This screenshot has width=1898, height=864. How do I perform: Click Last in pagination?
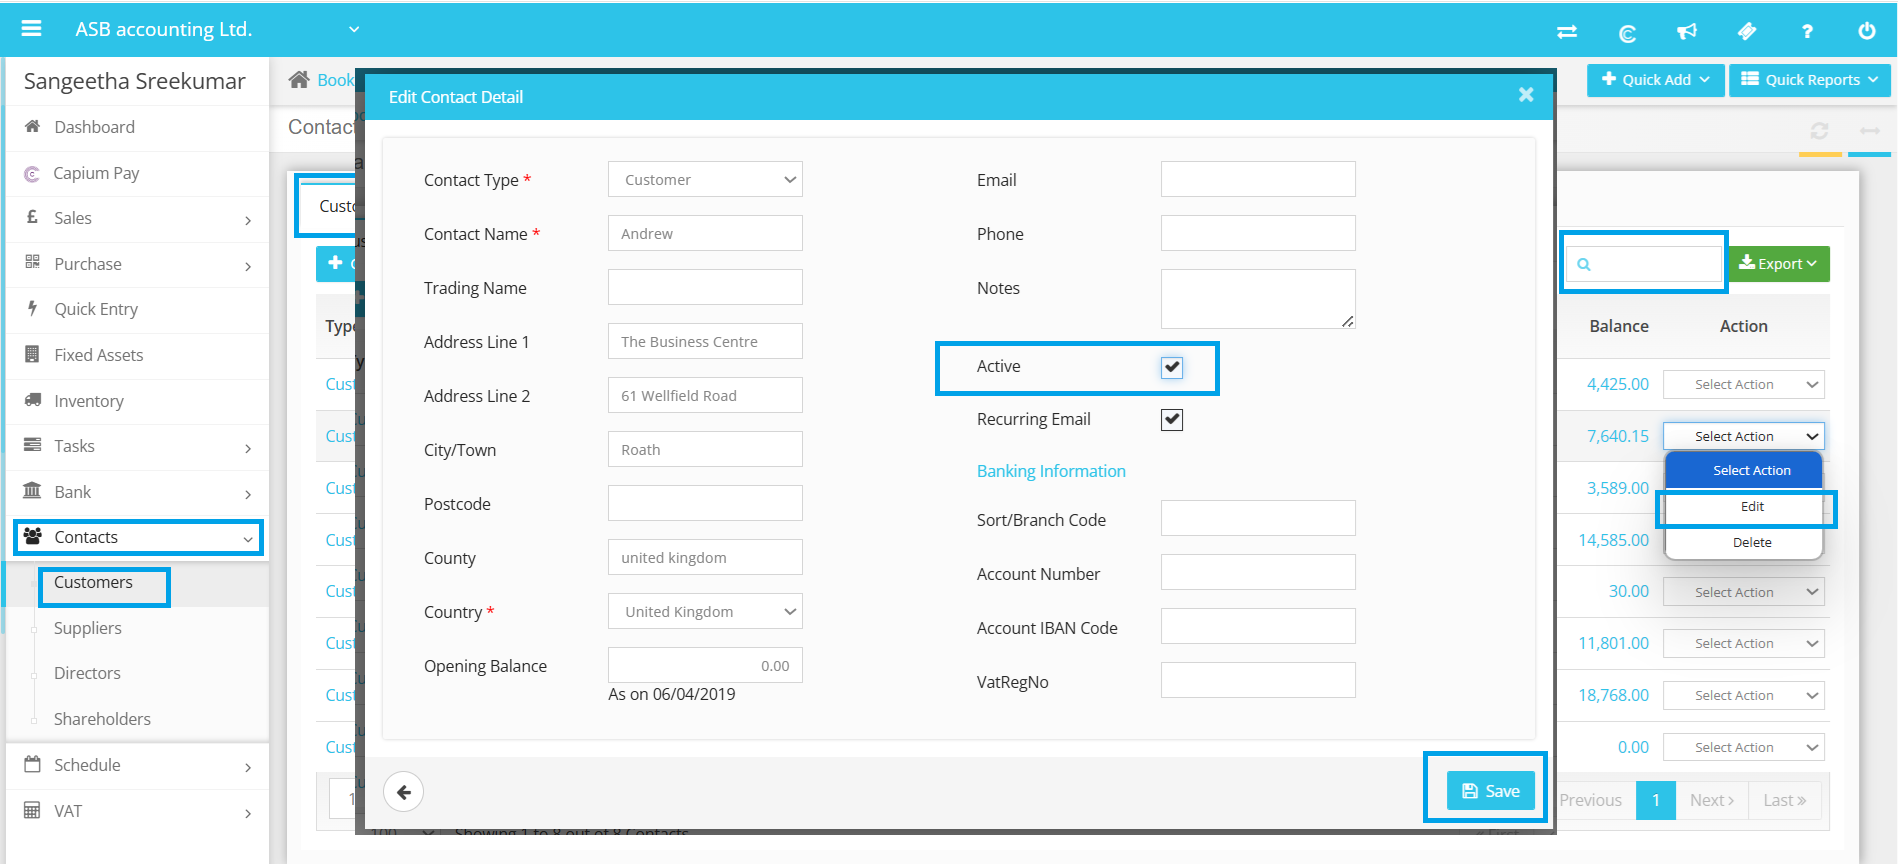pos(1785,800)
